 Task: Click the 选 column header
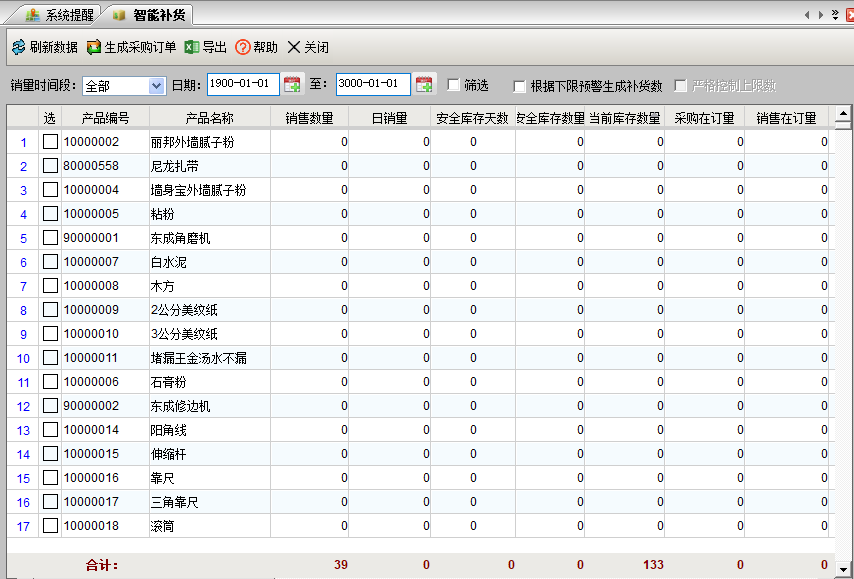(50, 118)
